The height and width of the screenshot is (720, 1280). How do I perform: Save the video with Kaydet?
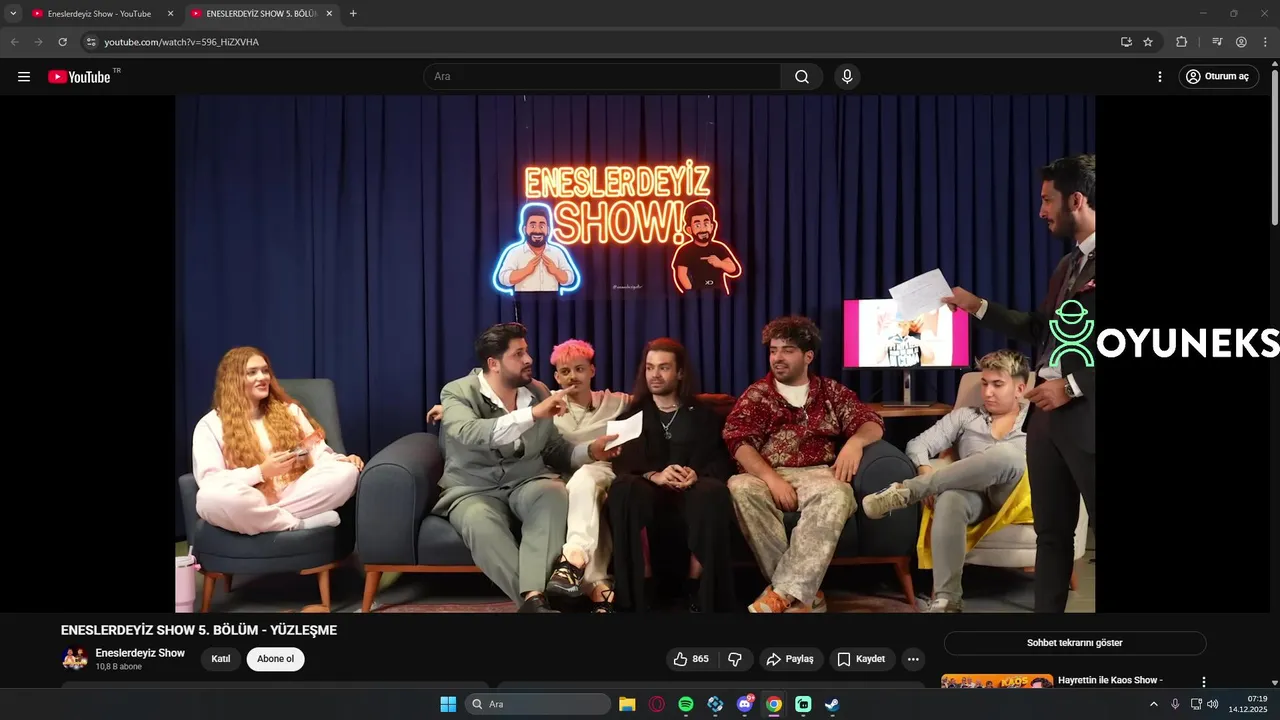pos(861,659)
